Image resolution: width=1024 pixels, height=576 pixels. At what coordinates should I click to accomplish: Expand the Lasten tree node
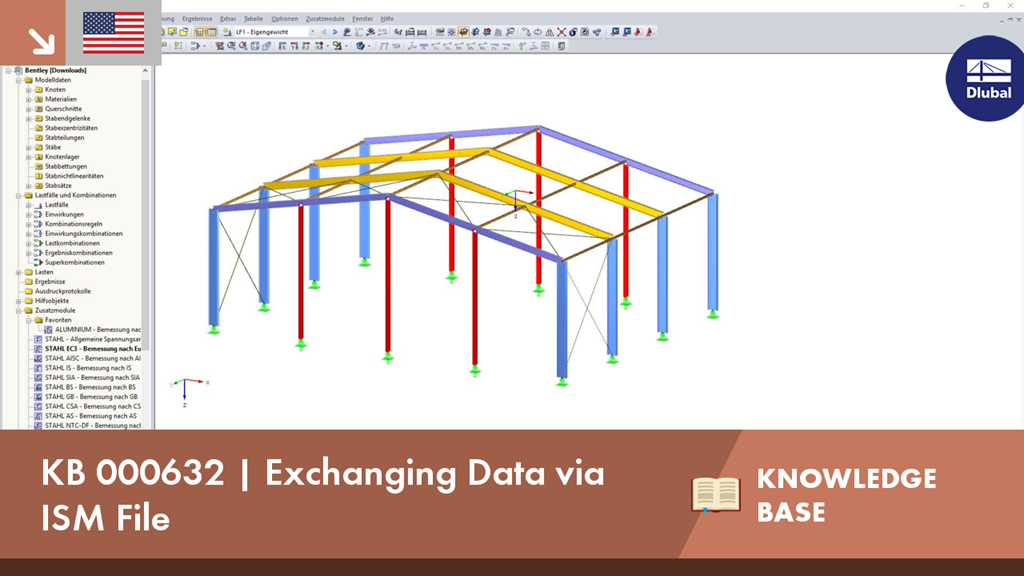tap(18, 272)
